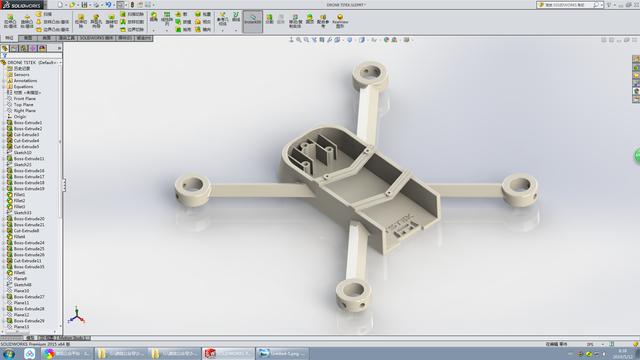
Task: Select the Linear Pattern tool
Action: click(x=167, y=18)
